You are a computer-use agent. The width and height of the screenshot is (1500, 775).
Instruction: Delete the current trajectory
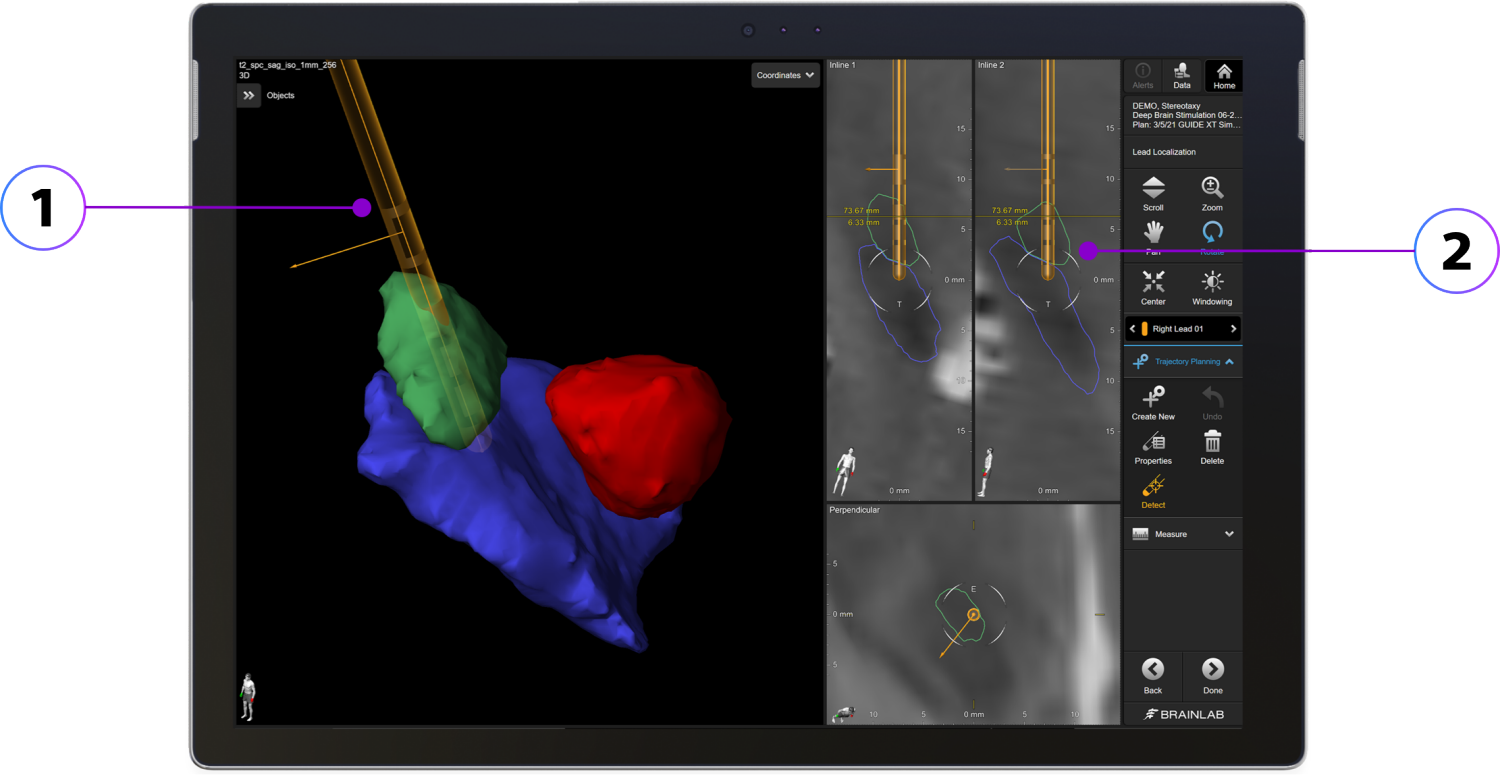pos(1212,448)
